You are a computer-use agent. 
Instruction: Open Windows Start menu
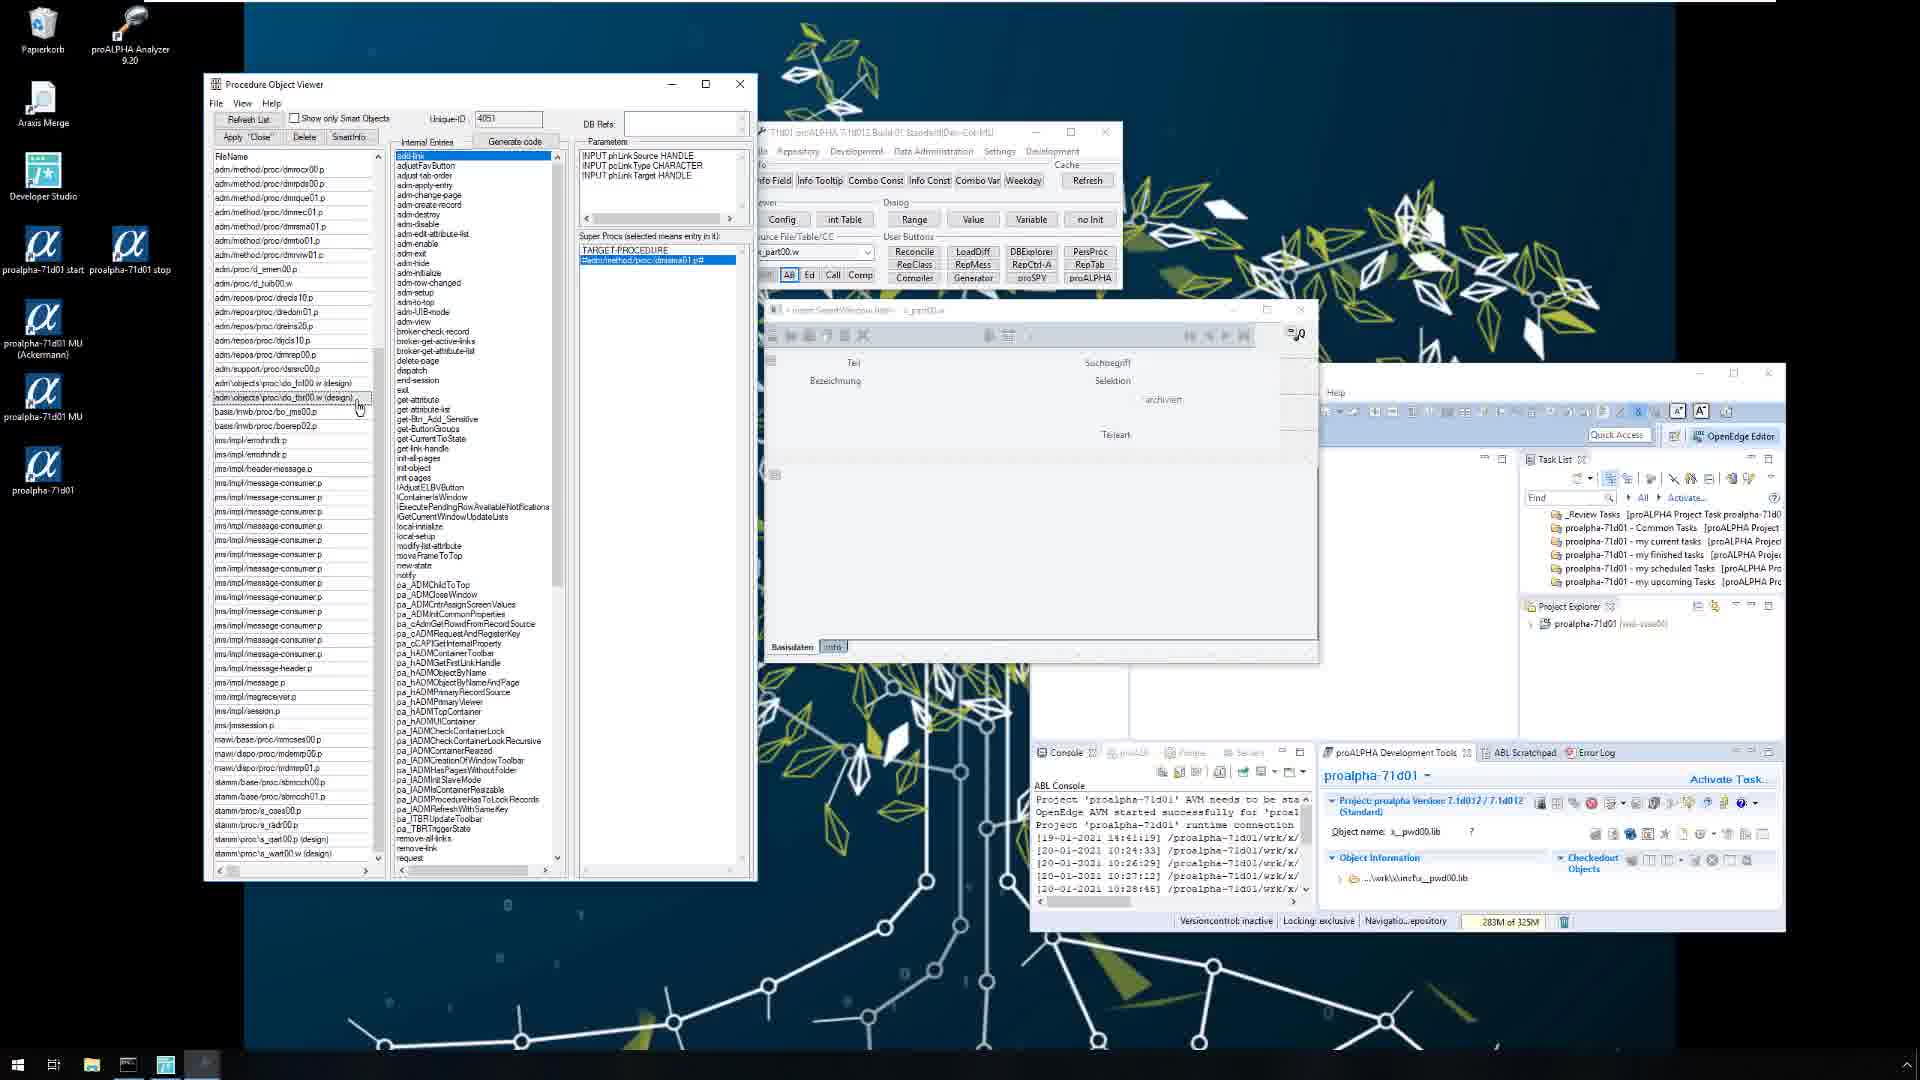[17, 1065]
